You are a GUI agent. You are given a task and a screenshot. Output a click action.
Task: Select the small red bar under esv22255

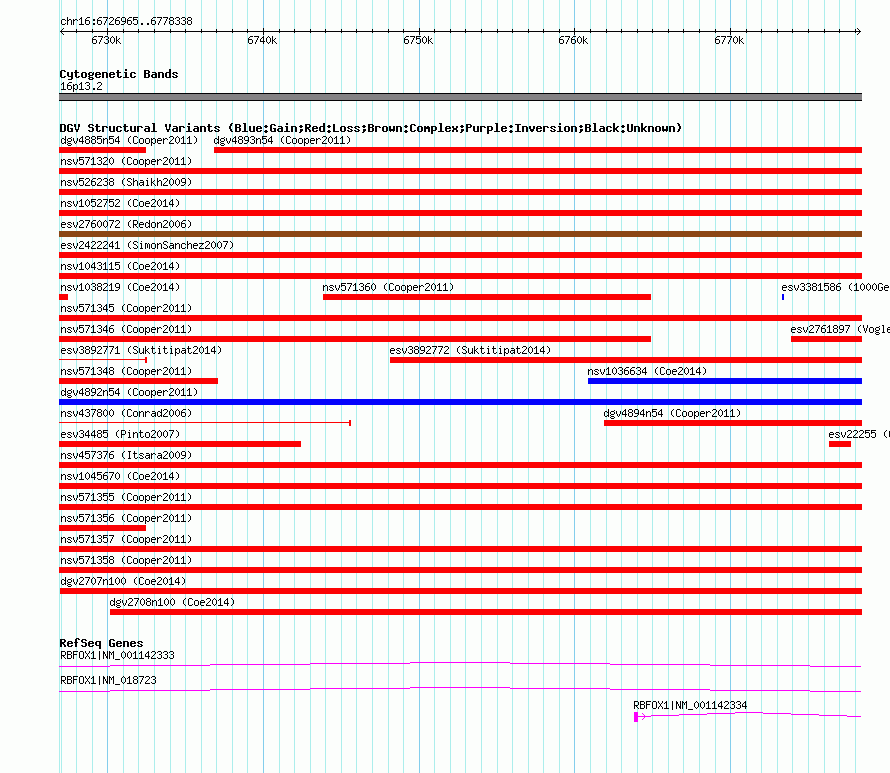point(840,444)
